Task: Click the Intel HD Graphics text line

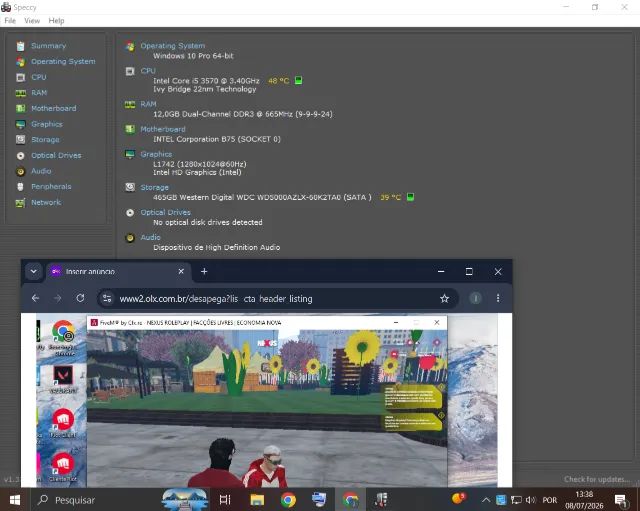Action: (x=197, y=173)
